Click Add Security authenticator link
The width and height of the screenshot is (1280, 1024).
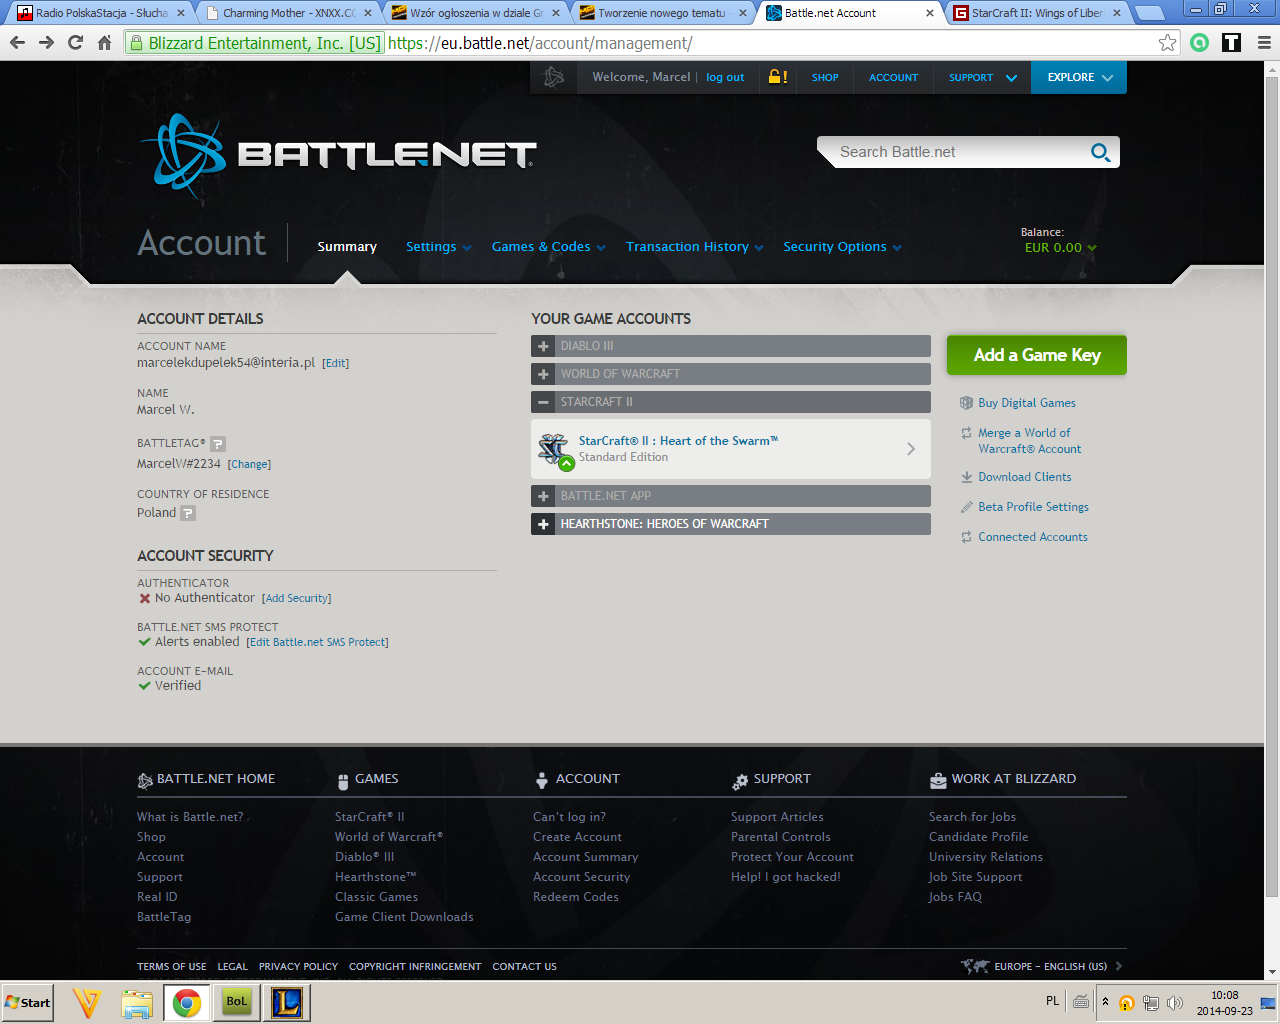point(296,598)
